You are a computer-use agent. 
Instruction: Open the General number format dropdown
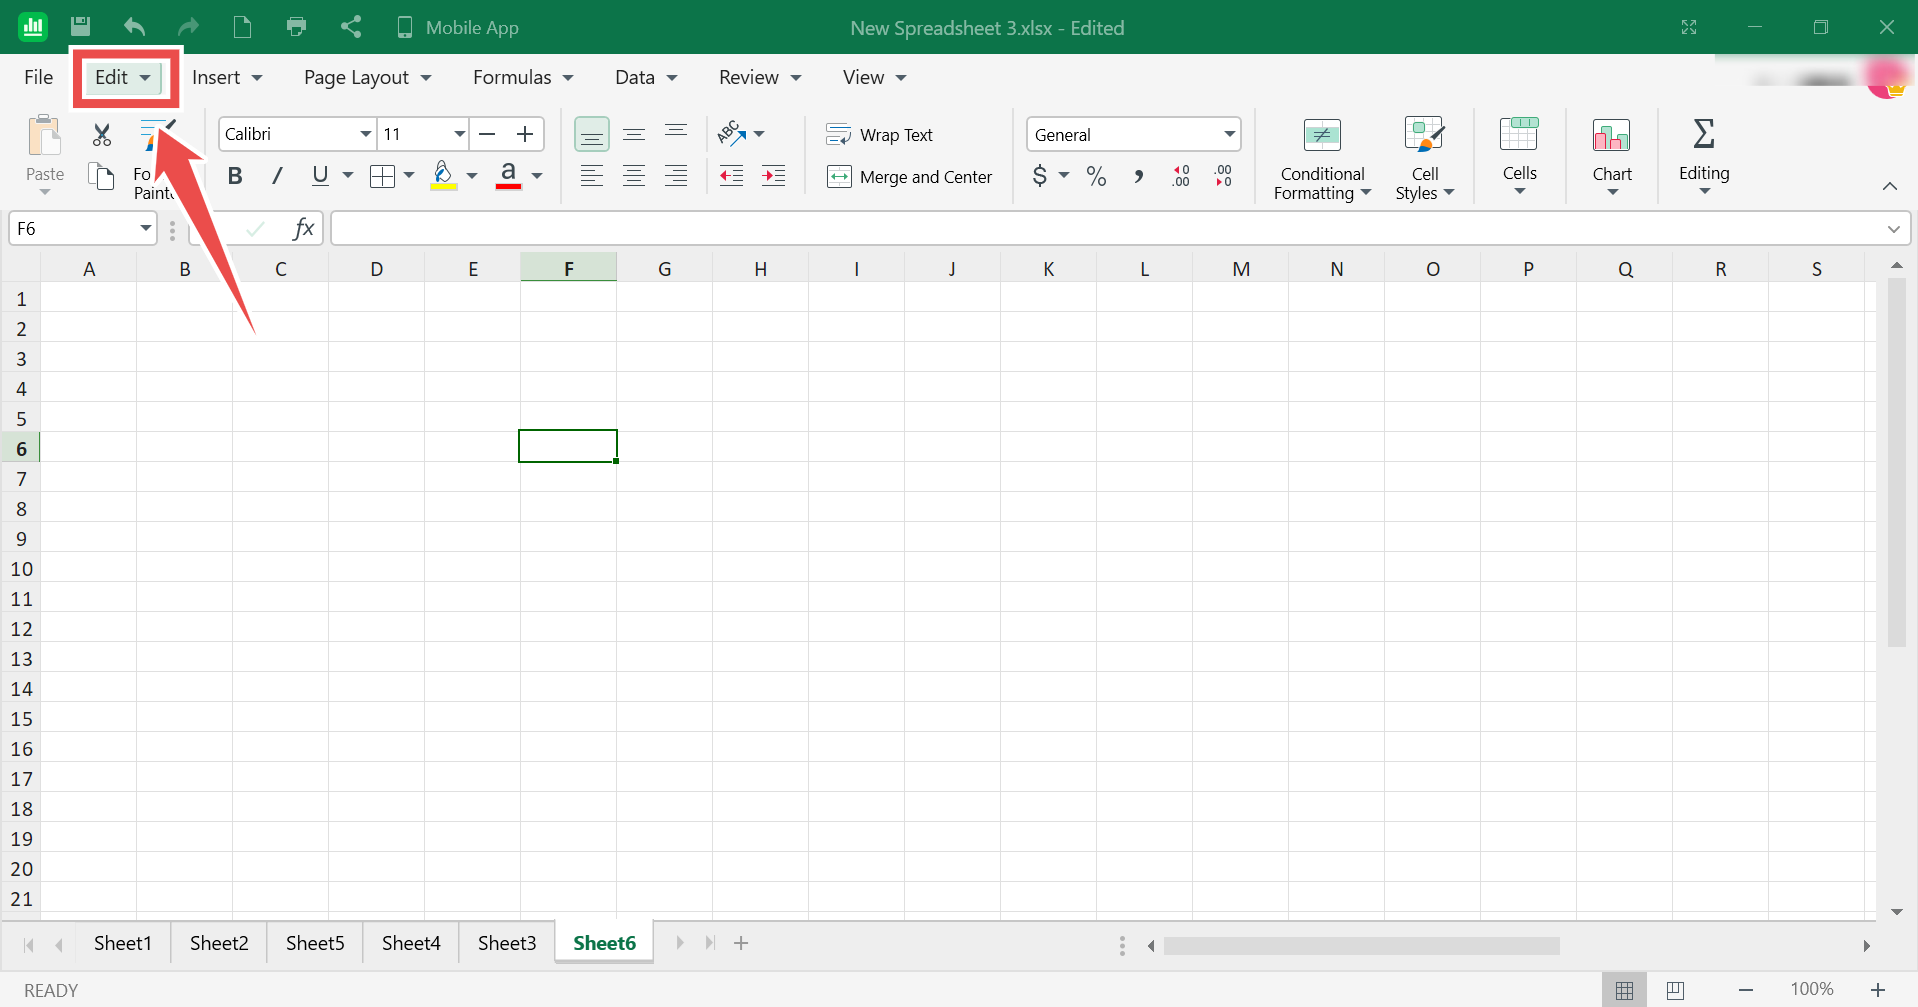[1133, 134]
